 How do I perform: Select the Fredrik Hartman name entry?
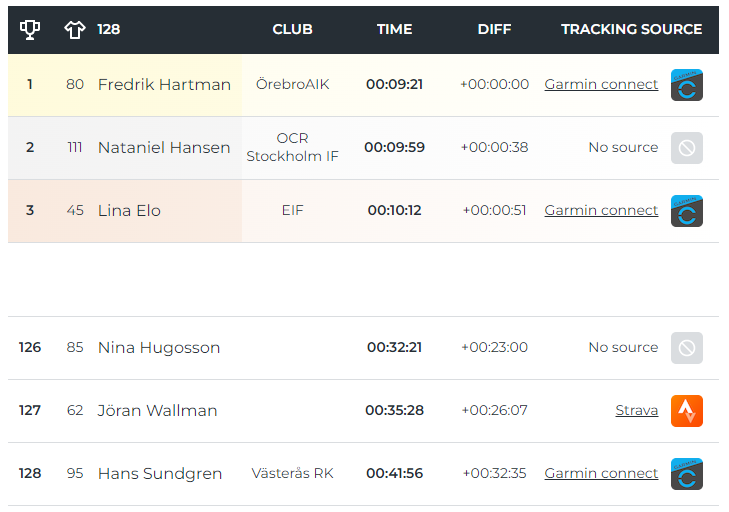click(164, 84)
